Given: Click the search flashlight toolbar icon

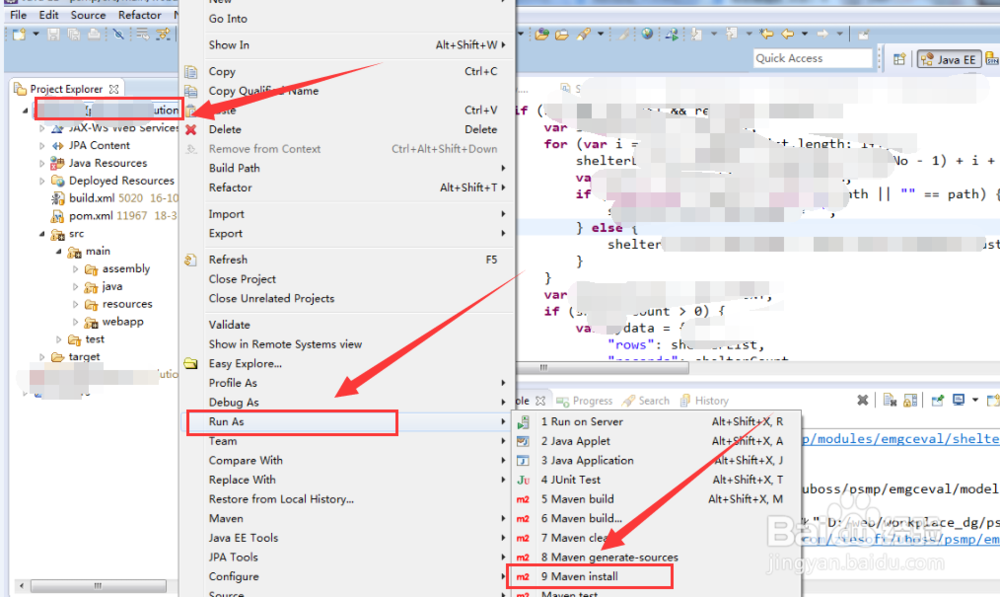Looking at the screenshot, I should [584, 34].
